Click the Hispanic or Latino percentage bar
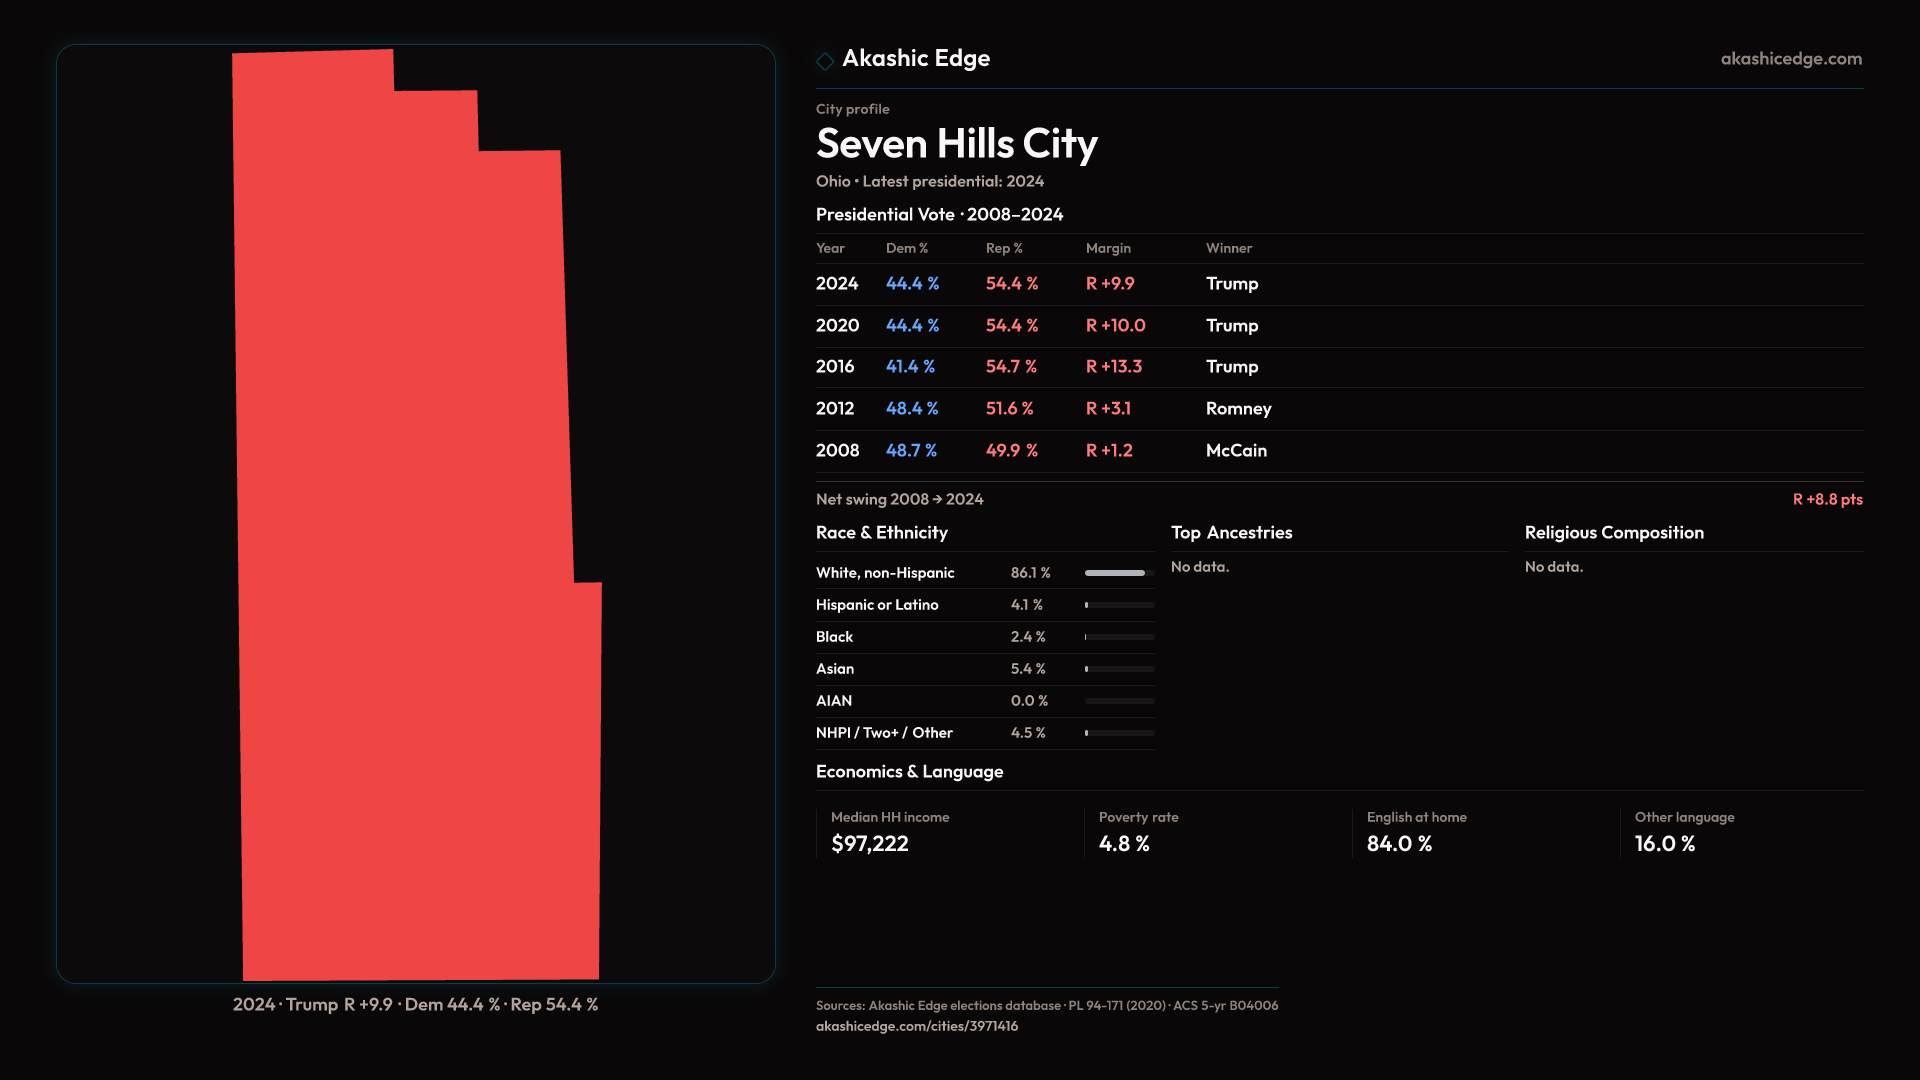 [1119, 605]
